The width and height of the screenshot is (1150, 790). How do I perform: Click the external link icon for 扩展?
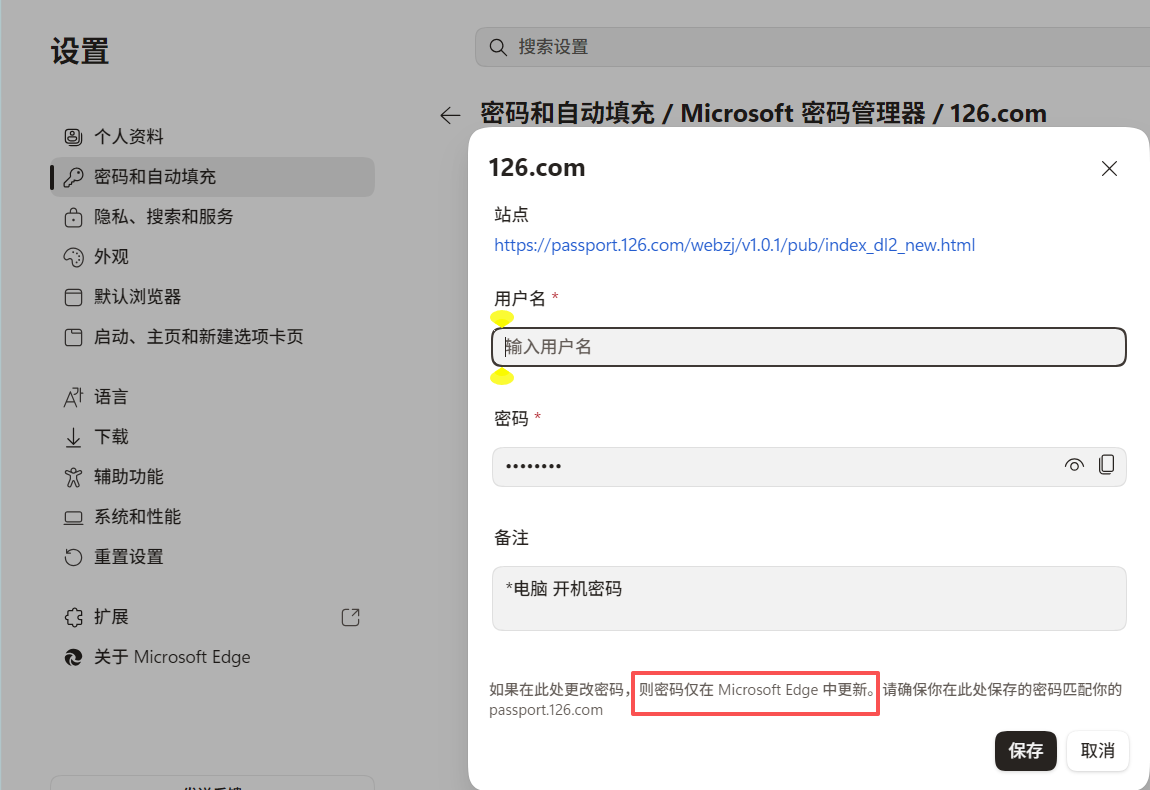[351, 618]
